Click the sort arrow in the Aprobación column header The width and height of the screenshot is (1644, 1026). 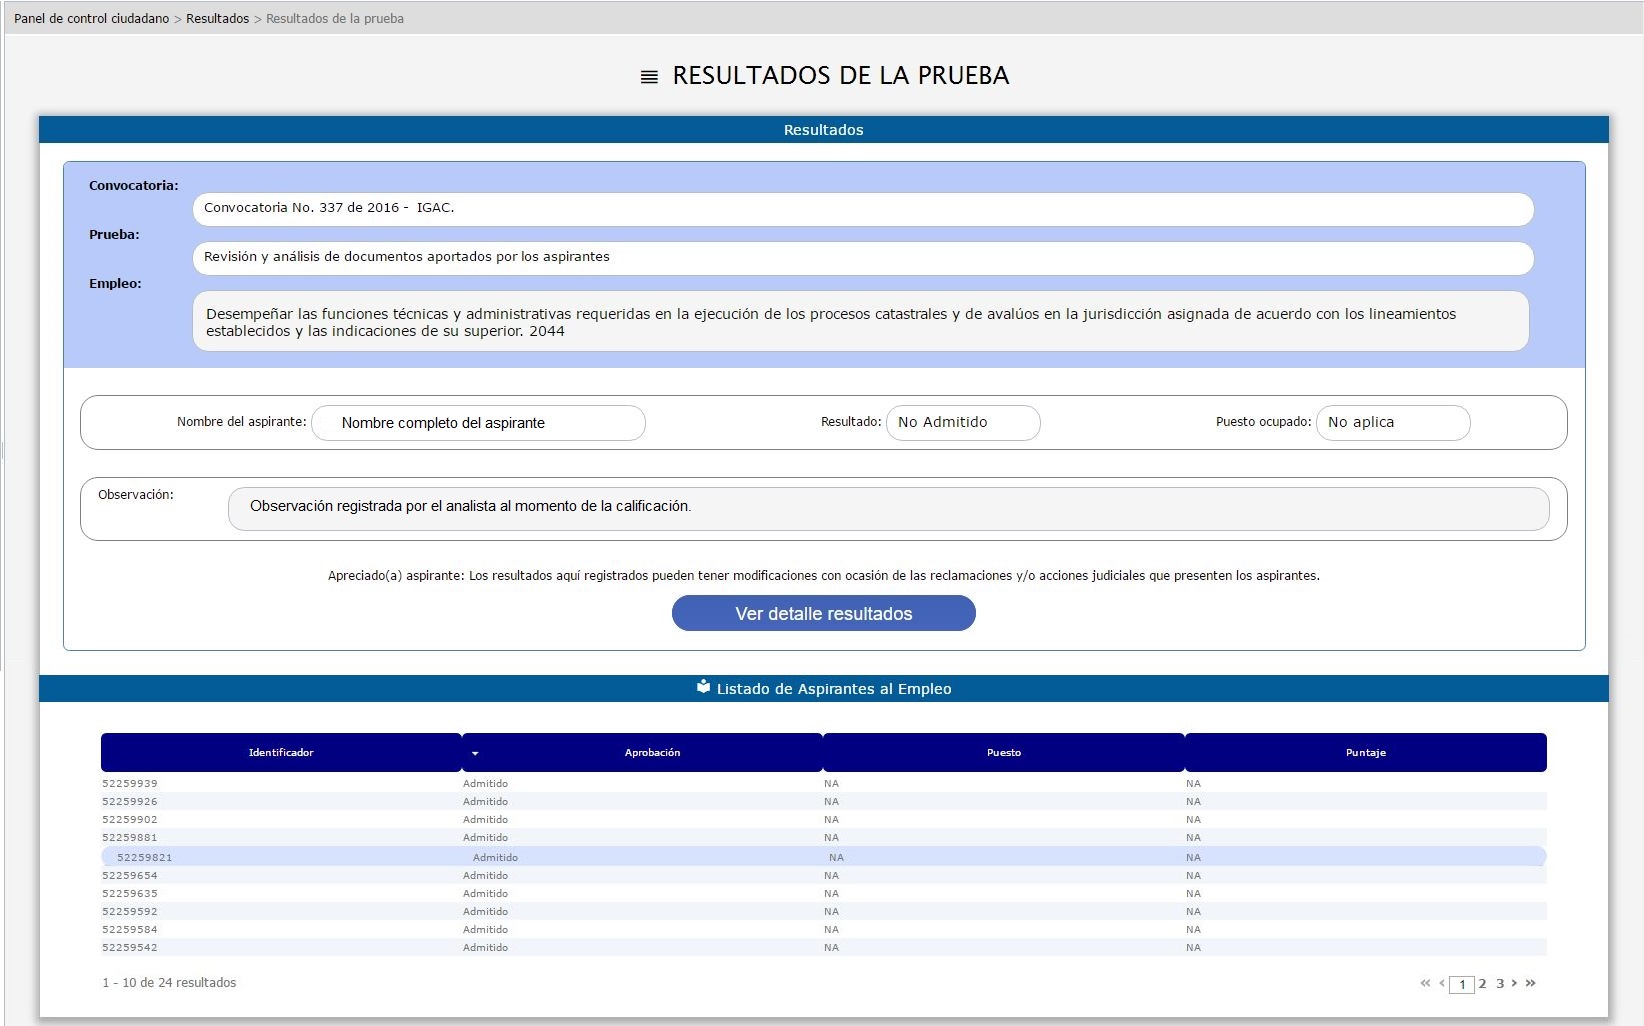coord(475,753)
